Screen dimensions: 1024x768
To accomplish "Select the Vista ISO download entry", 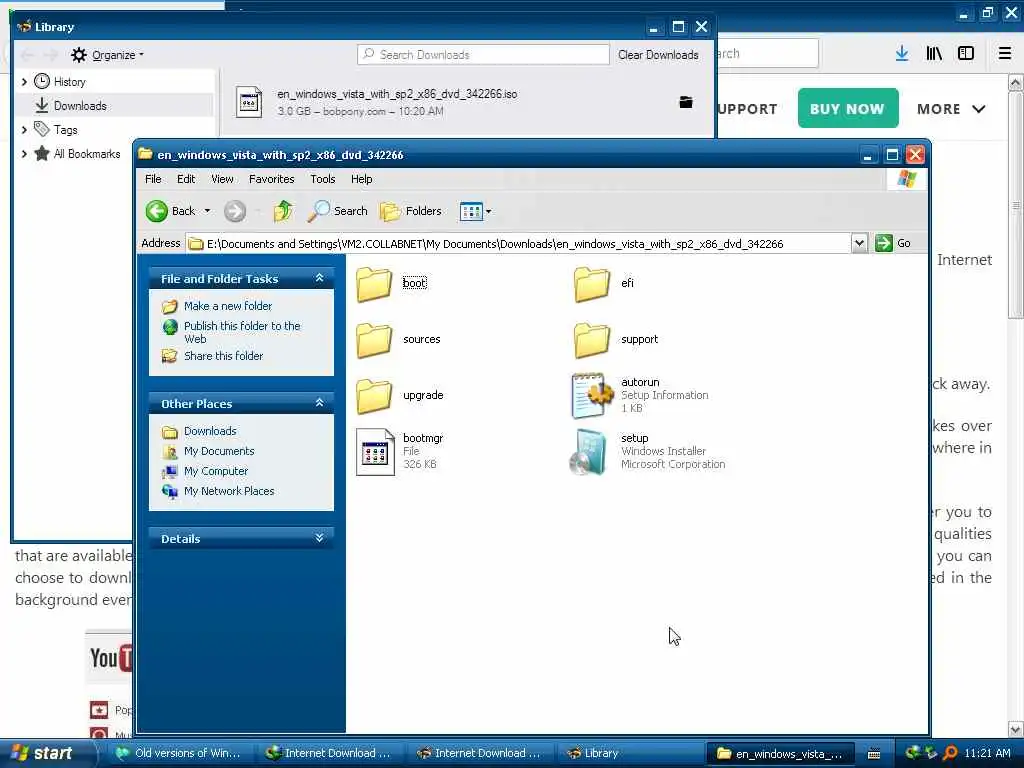I will pyautogui.click(x=467, y=103).
